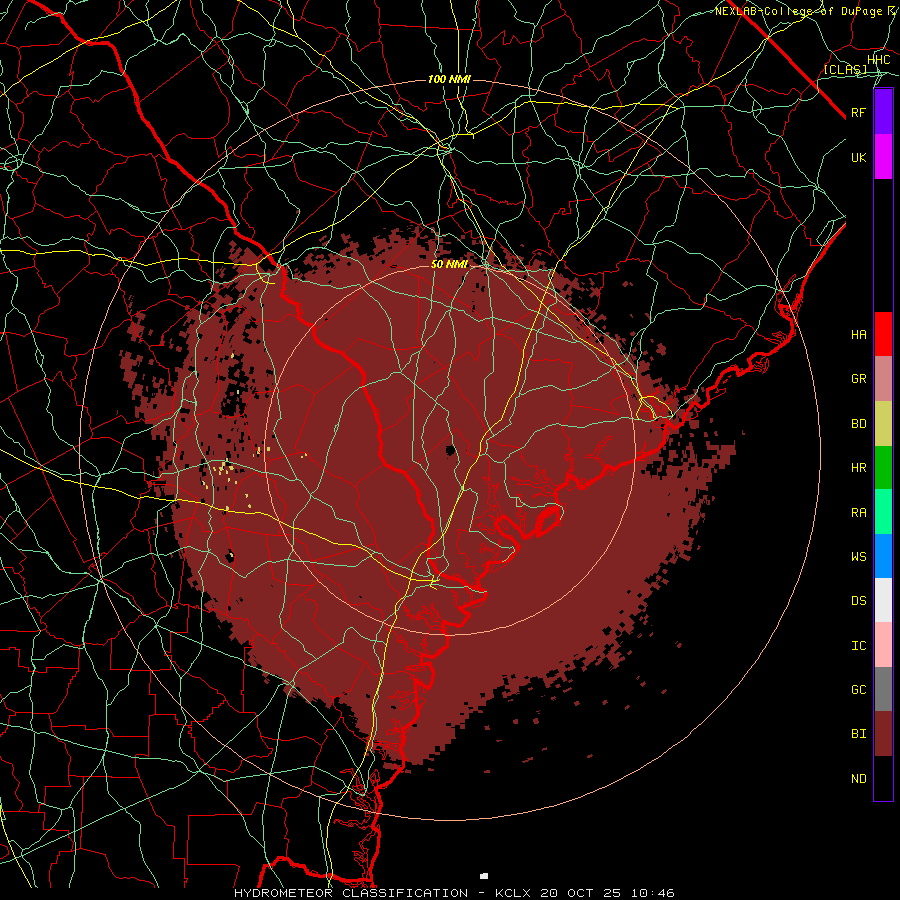The image size is (900, 900).
Task: Click the GC gray legend swatch
Action: click(x=883, y=689)
